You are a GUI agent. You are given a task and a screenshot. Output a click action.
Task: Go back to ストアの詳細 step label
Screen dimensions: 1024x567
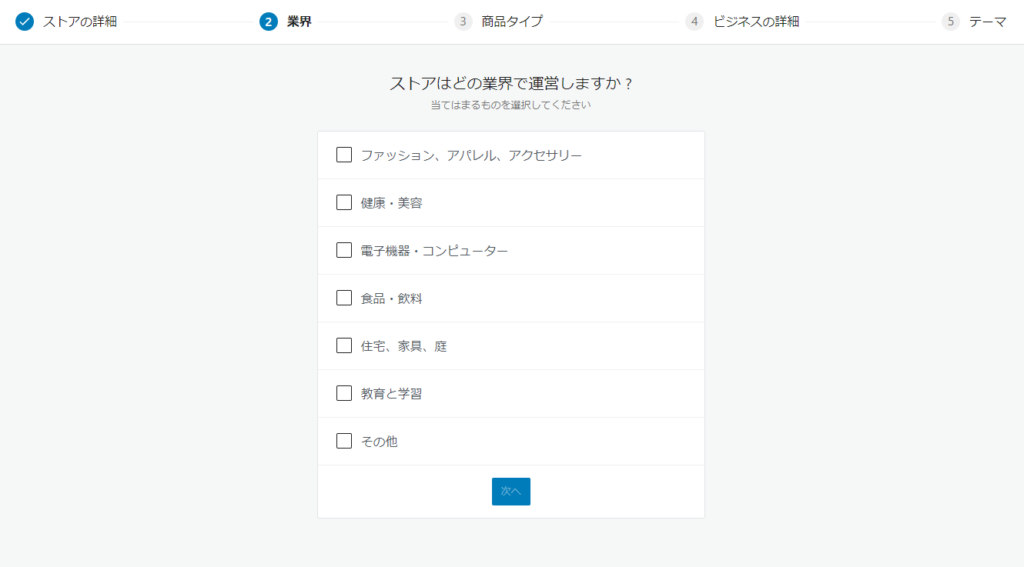tap(80, 22)
